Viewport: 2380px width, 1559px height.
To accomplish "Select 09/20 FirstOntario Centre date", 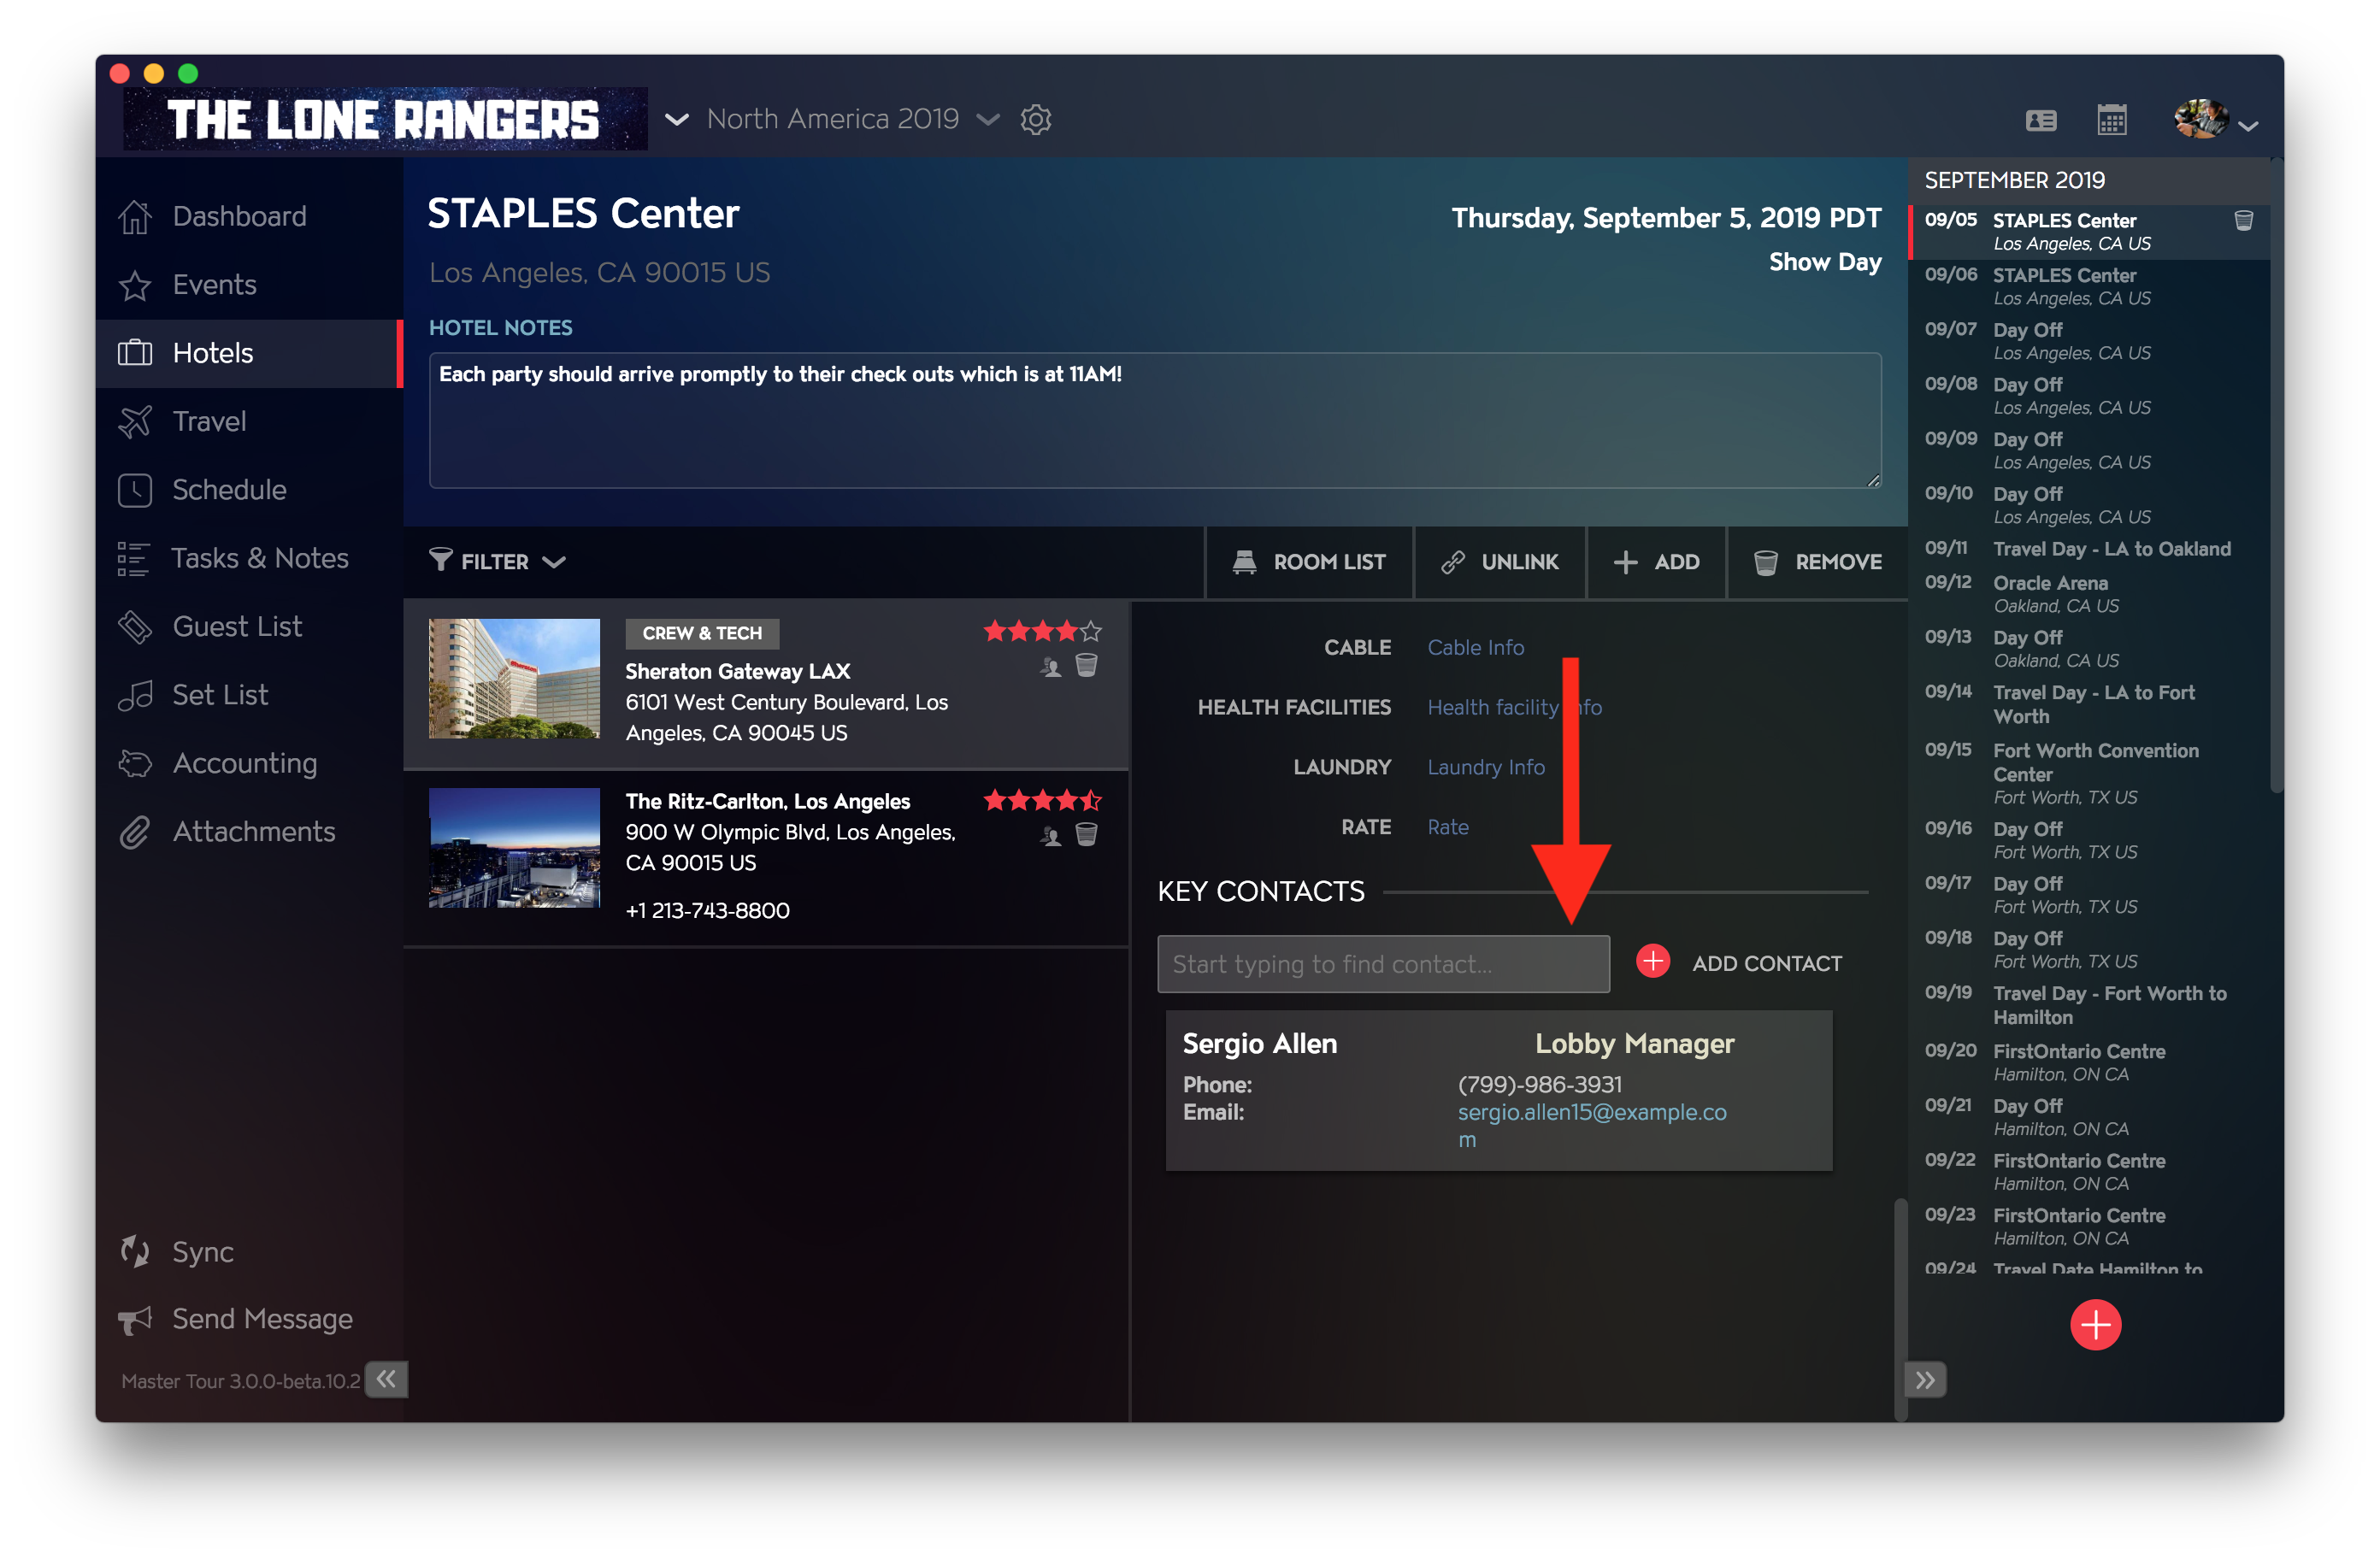I will (2089, 1062).
